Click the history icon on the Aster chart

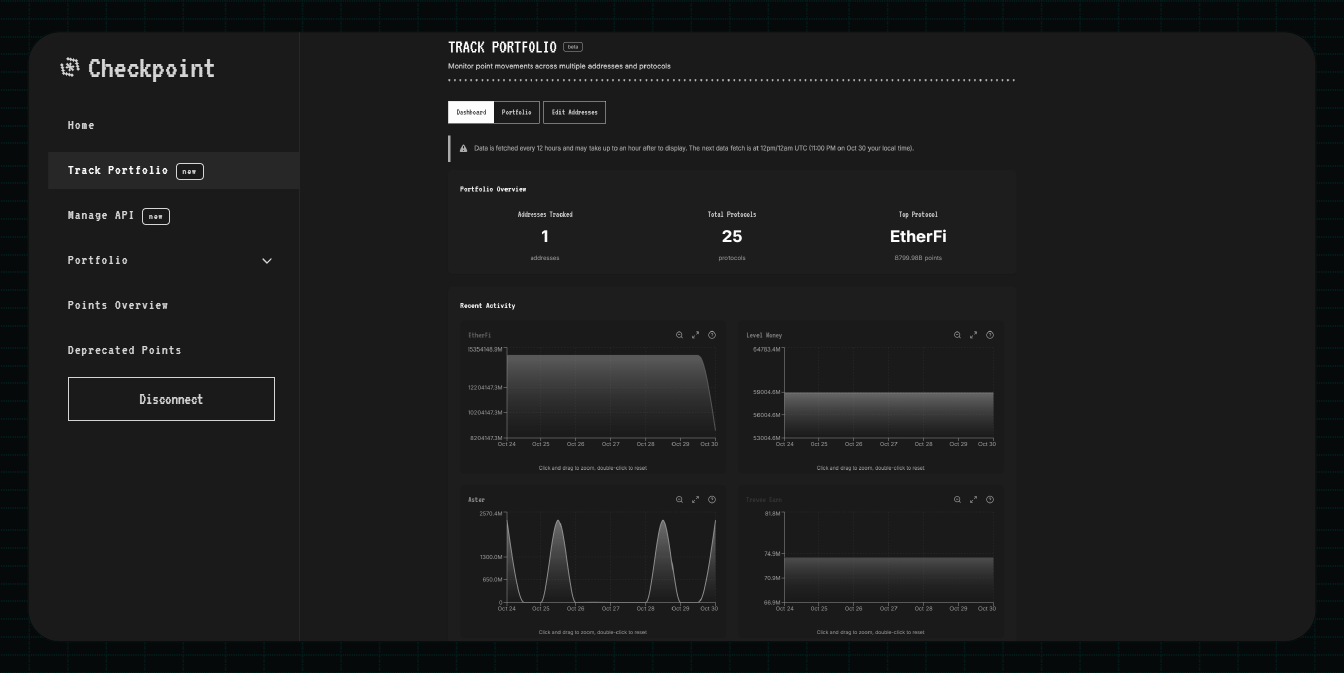coord(712,500)
